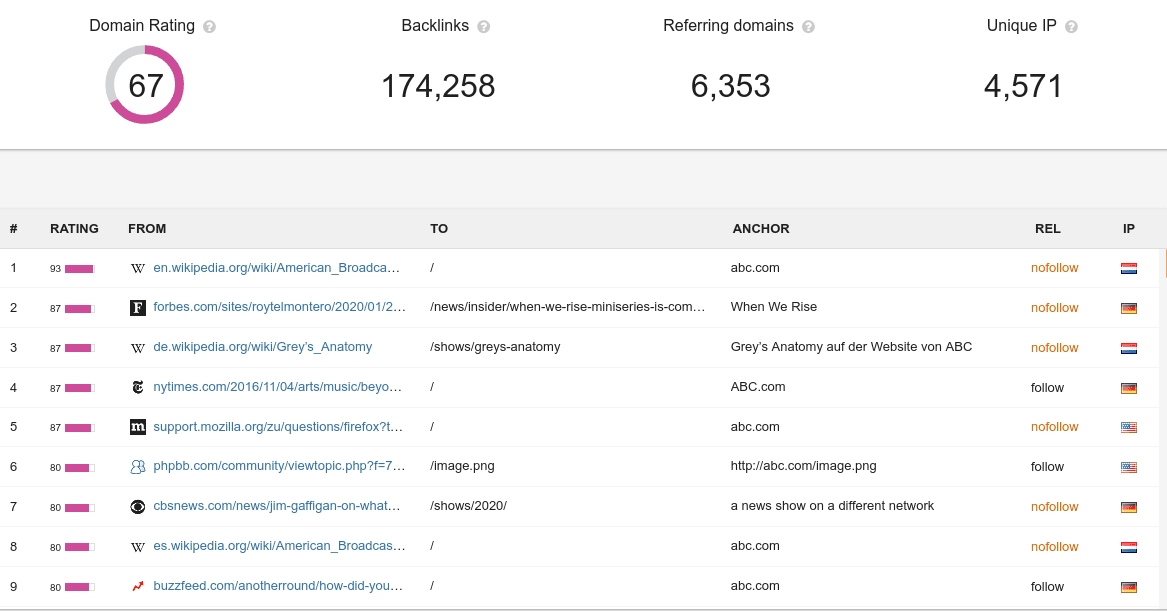Sort by the REL column header
Image resolution: width=1167 pixels, height=611 pixels.
pos(1047,228)
